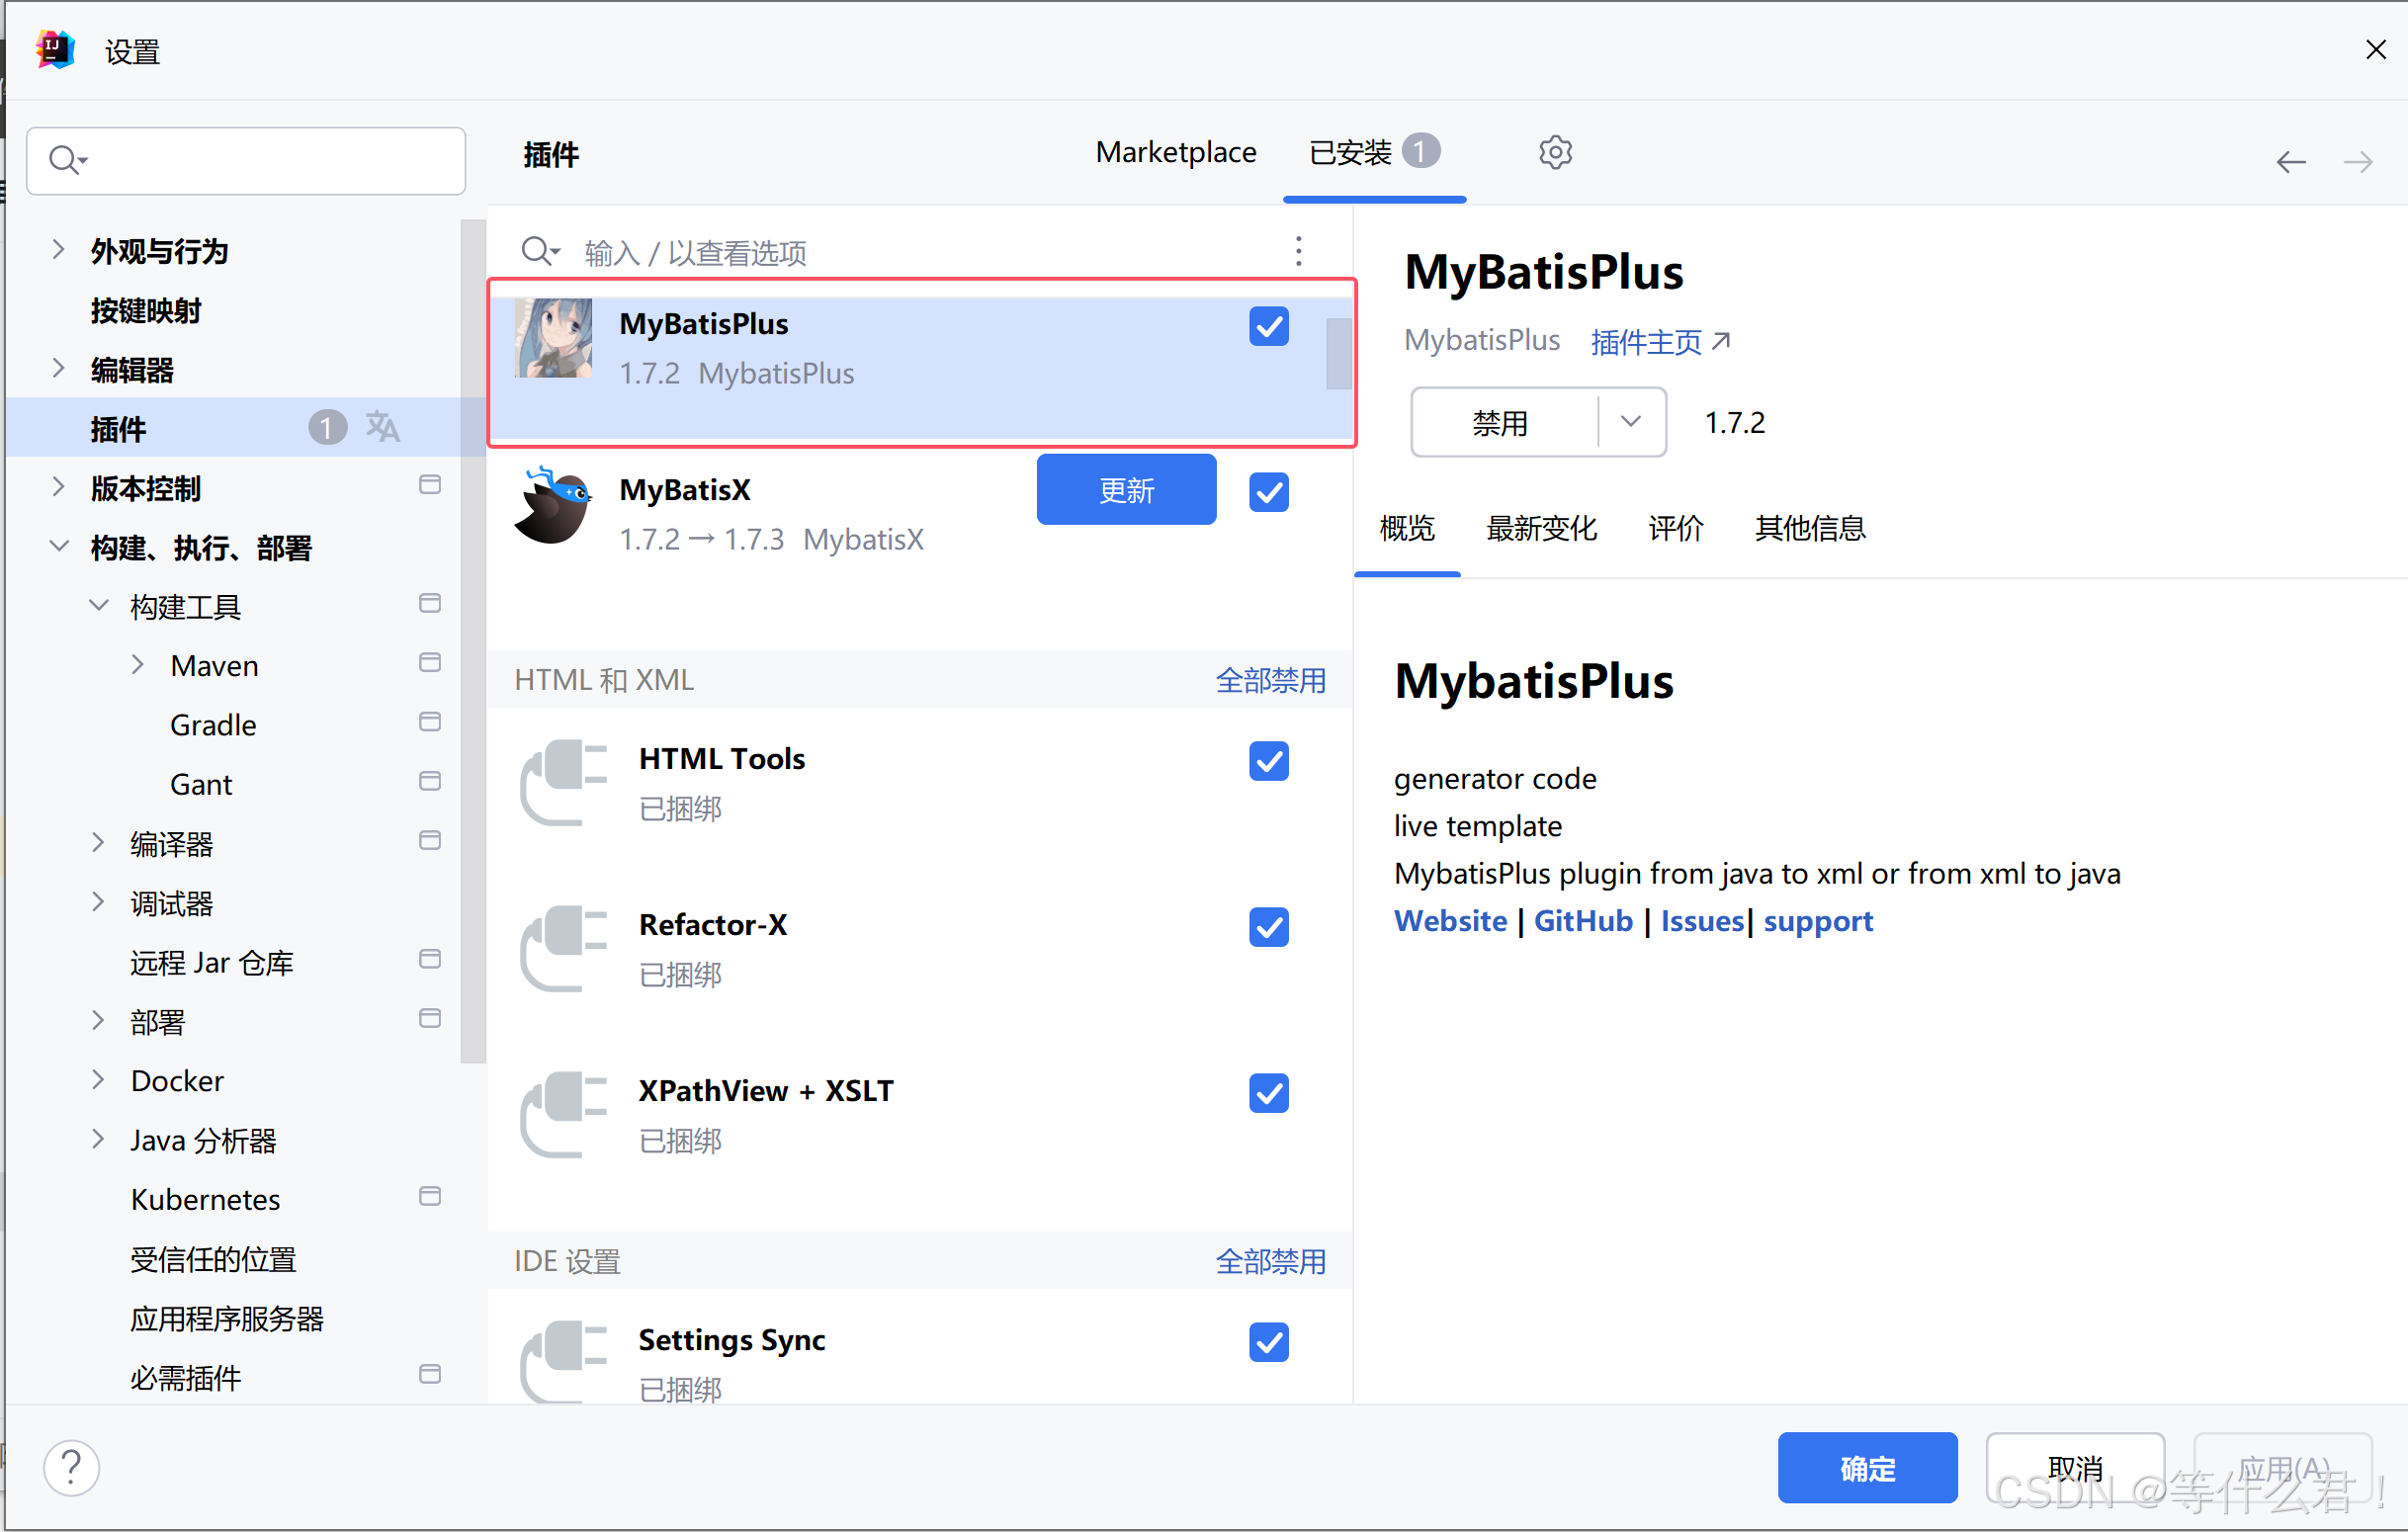Click the help question mark icon
Screen dimensions: 2408x1532
click(x=71, y=1468)
